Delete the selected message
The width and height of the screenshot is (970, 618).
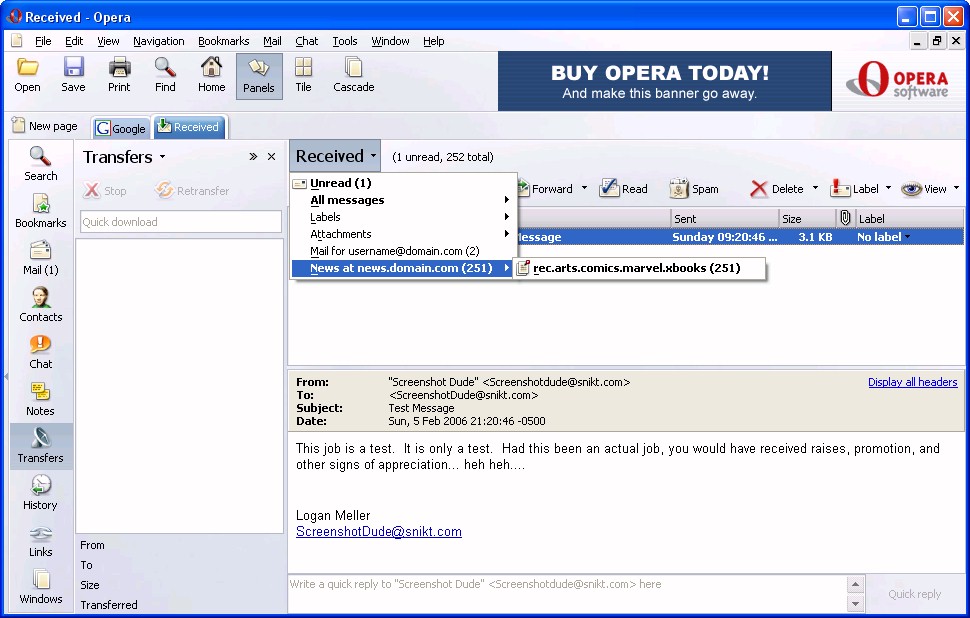(x=777, y=189)
